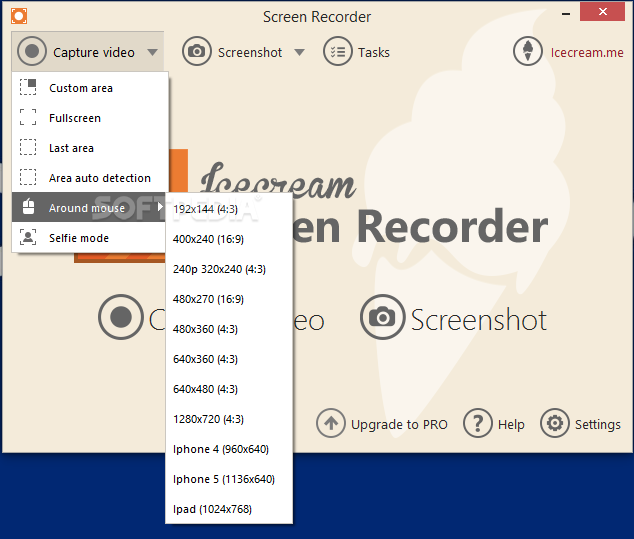Choose 640x360 (4:3) resolution
Viewport: 634px width, 539px height.
coord(229,359)
